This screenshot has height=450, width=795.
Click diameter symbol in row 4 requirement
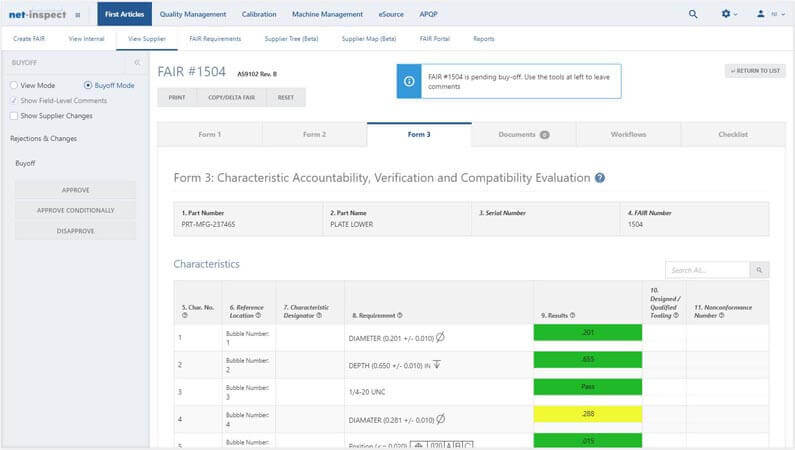tap(441, 419)
